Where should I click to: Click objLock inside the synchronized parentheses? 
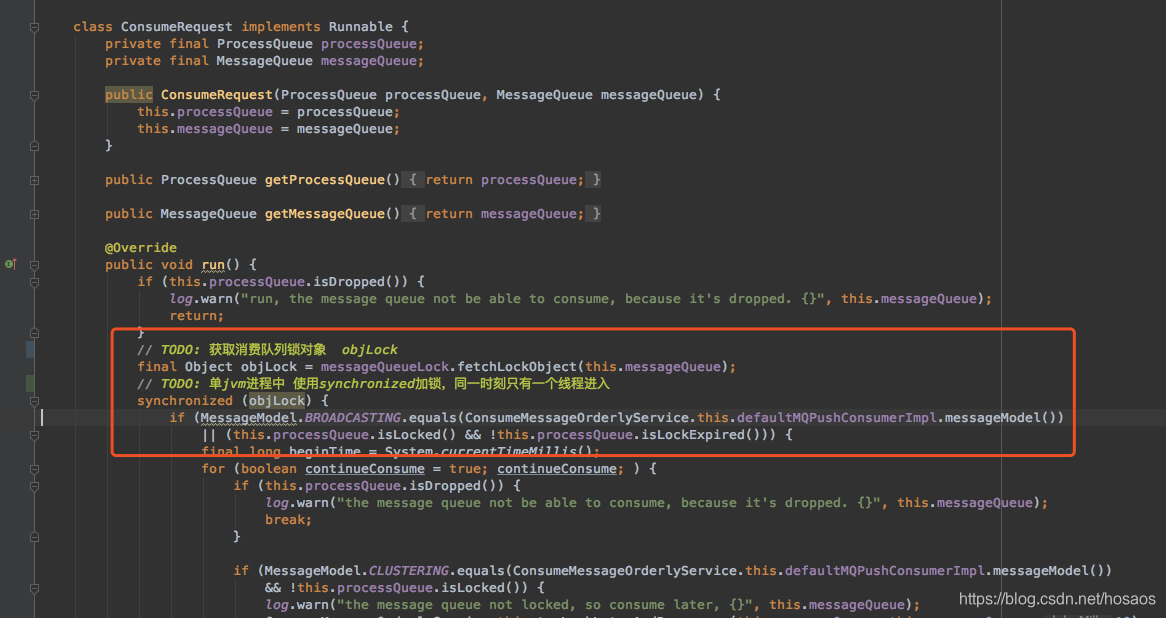coord(277,401)
